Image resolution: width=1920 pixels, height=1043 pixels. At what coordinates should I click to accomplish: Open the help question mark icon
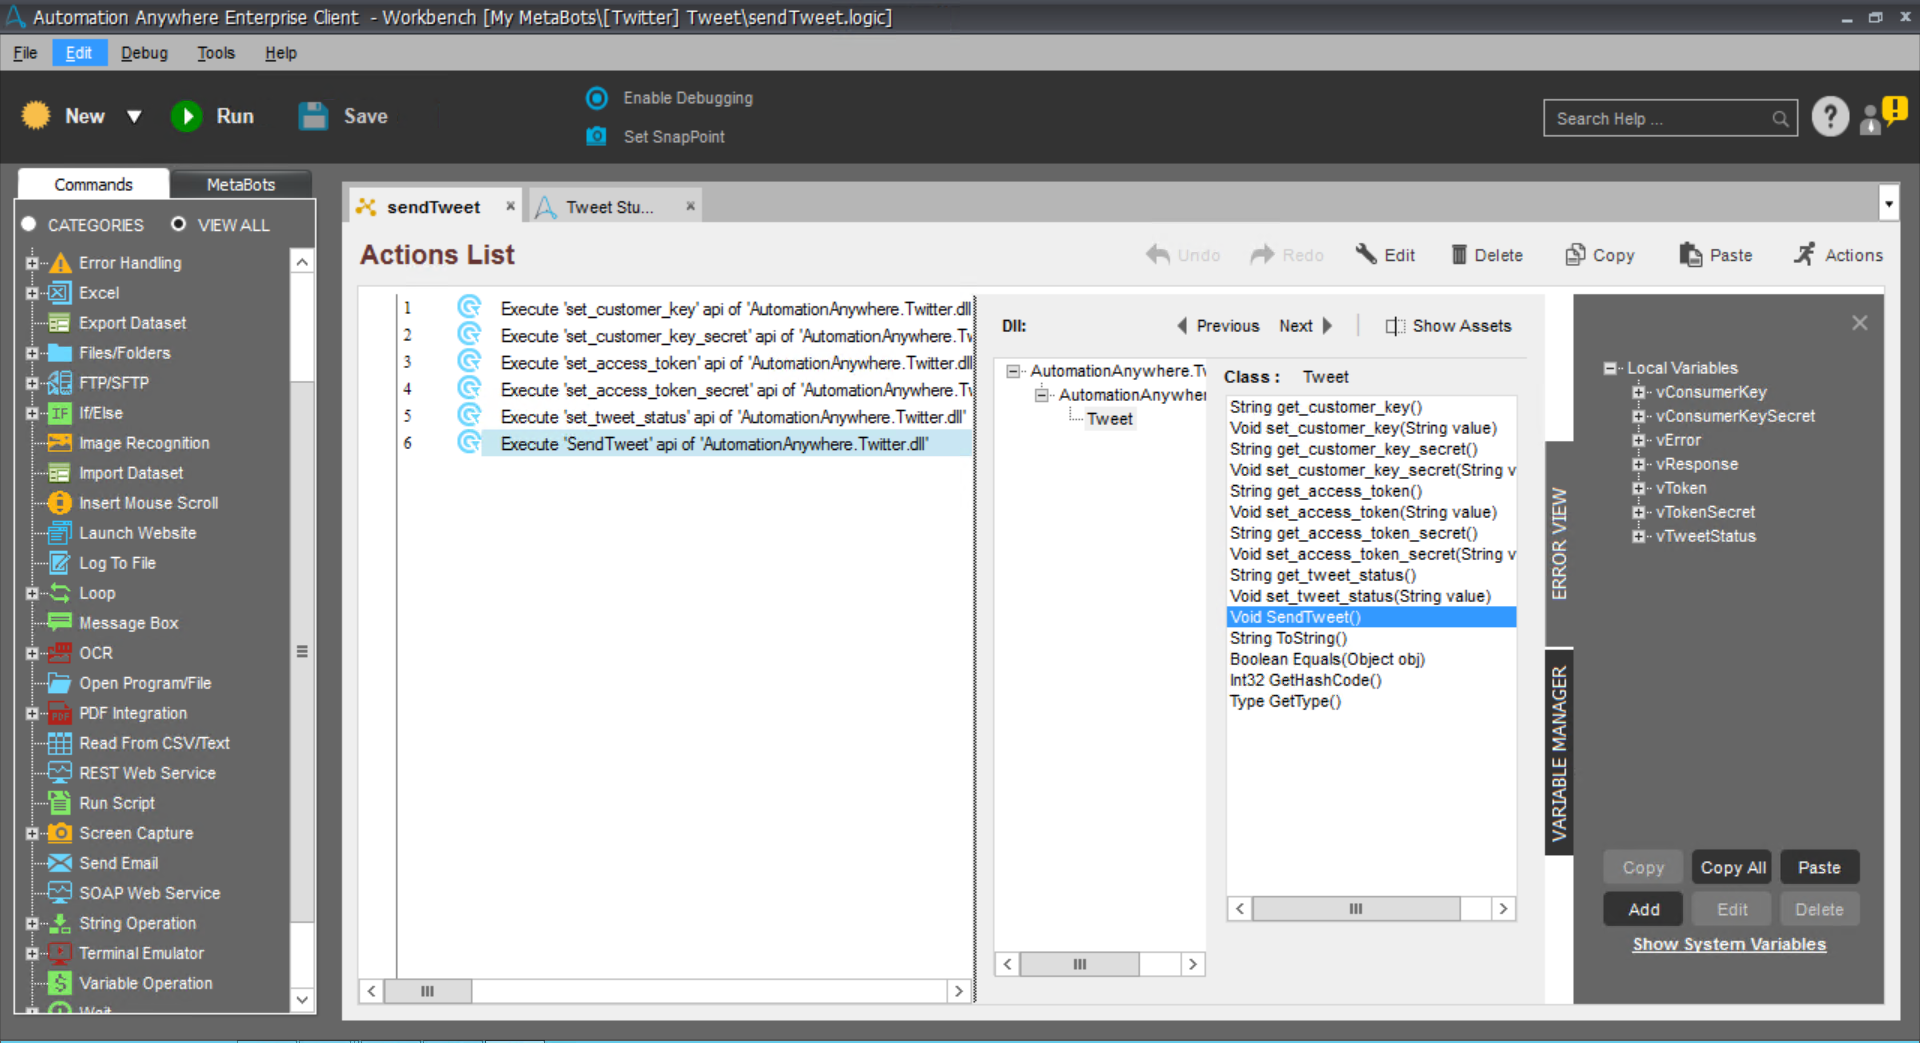tap(1829, 117)
